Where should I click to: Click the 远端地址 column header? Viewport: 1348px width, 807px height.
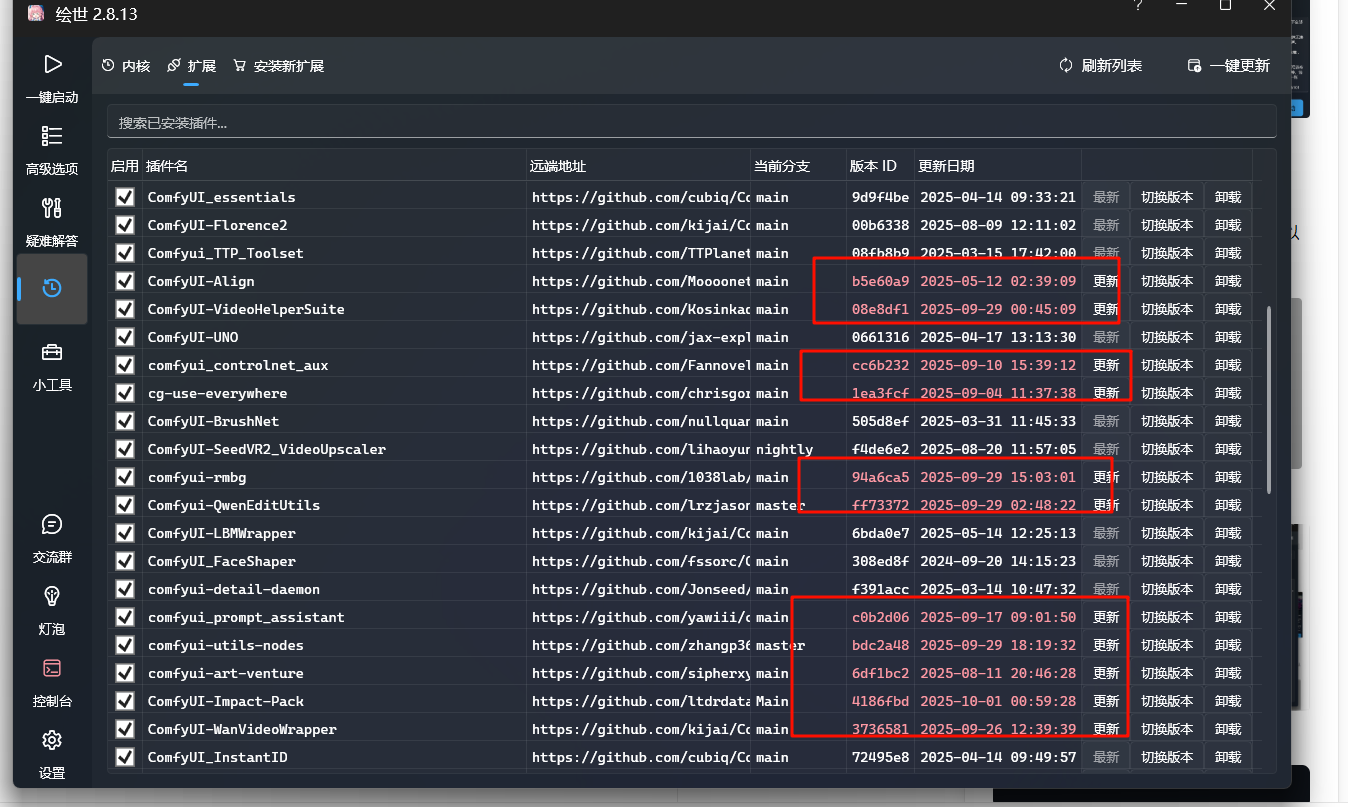click(639, 166)
